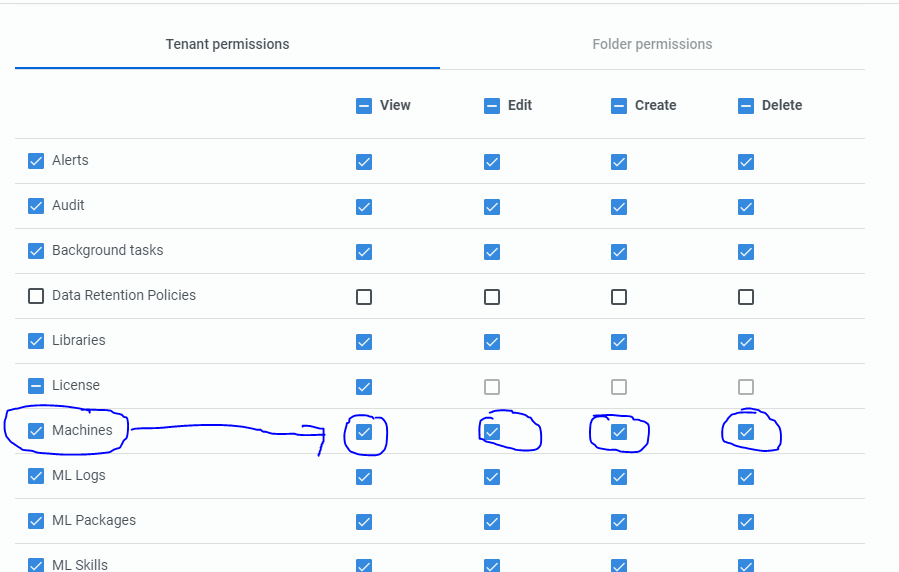Uncheck View permission for Machines
The image size is (899, 572).
(x=364, y=432)
